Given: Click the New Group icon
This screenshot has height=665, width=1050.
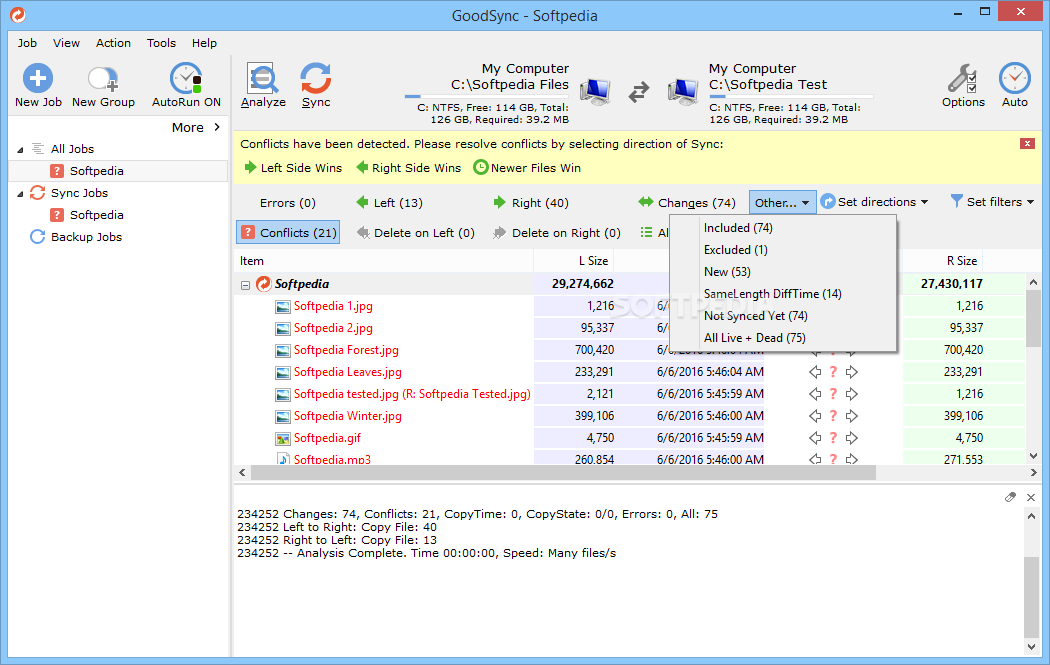Looking at the screenshot, I should pyautogui.click(x=103, y=78).
